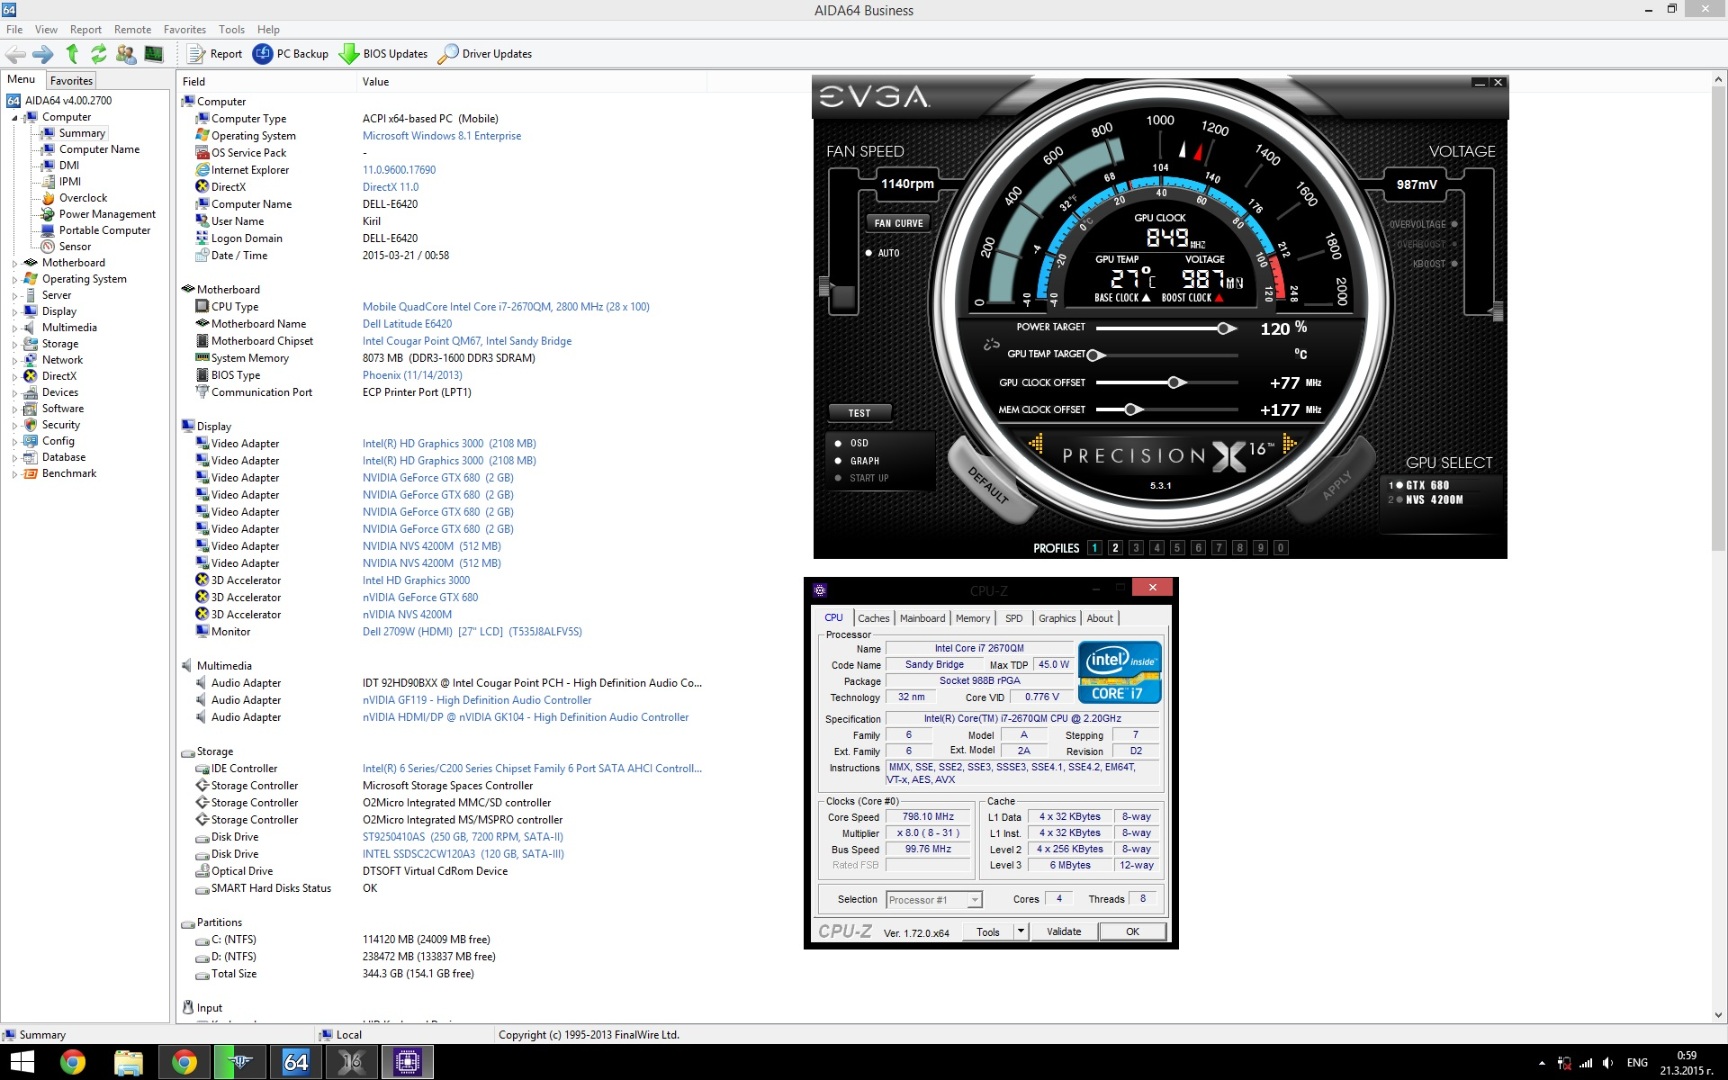
Task: Click OK in the CPU-Z window
Action: [x=1132, y=932]
